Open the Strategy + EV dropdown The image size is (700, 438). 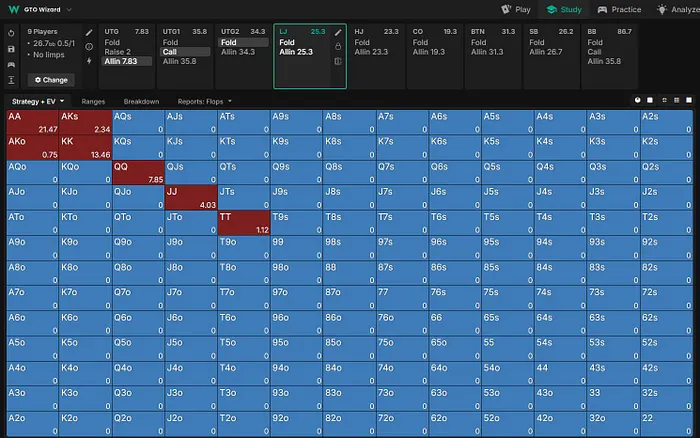pyautogui.click(x=38, y=101)
